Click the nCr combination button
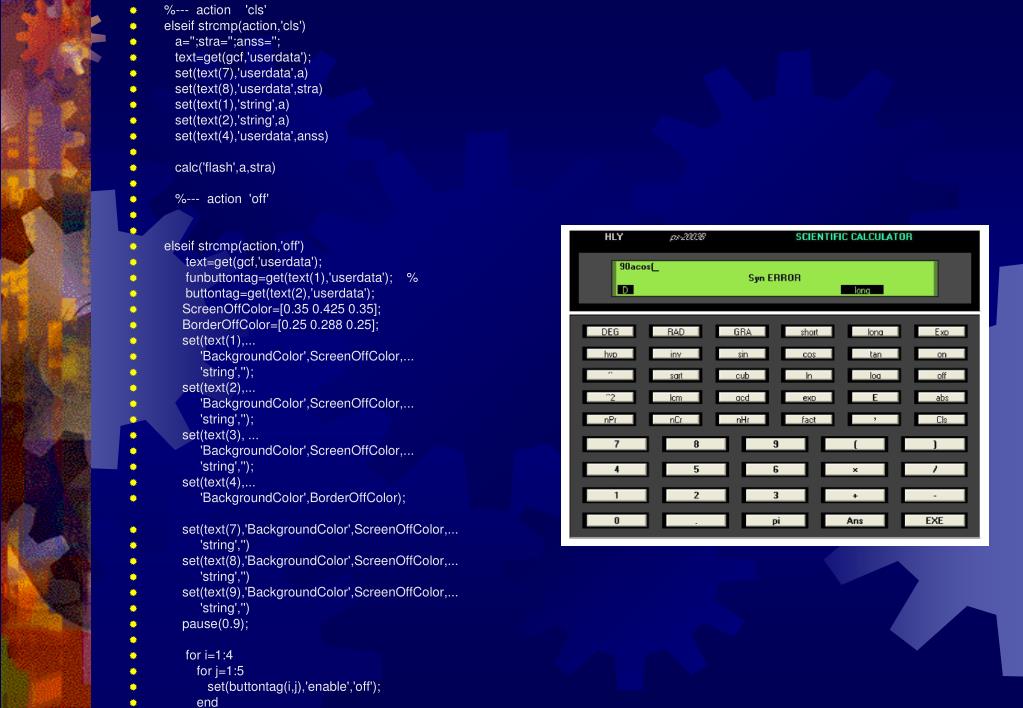The height and width of the screenshot is (708, 1023). click(x=676, y=420)
